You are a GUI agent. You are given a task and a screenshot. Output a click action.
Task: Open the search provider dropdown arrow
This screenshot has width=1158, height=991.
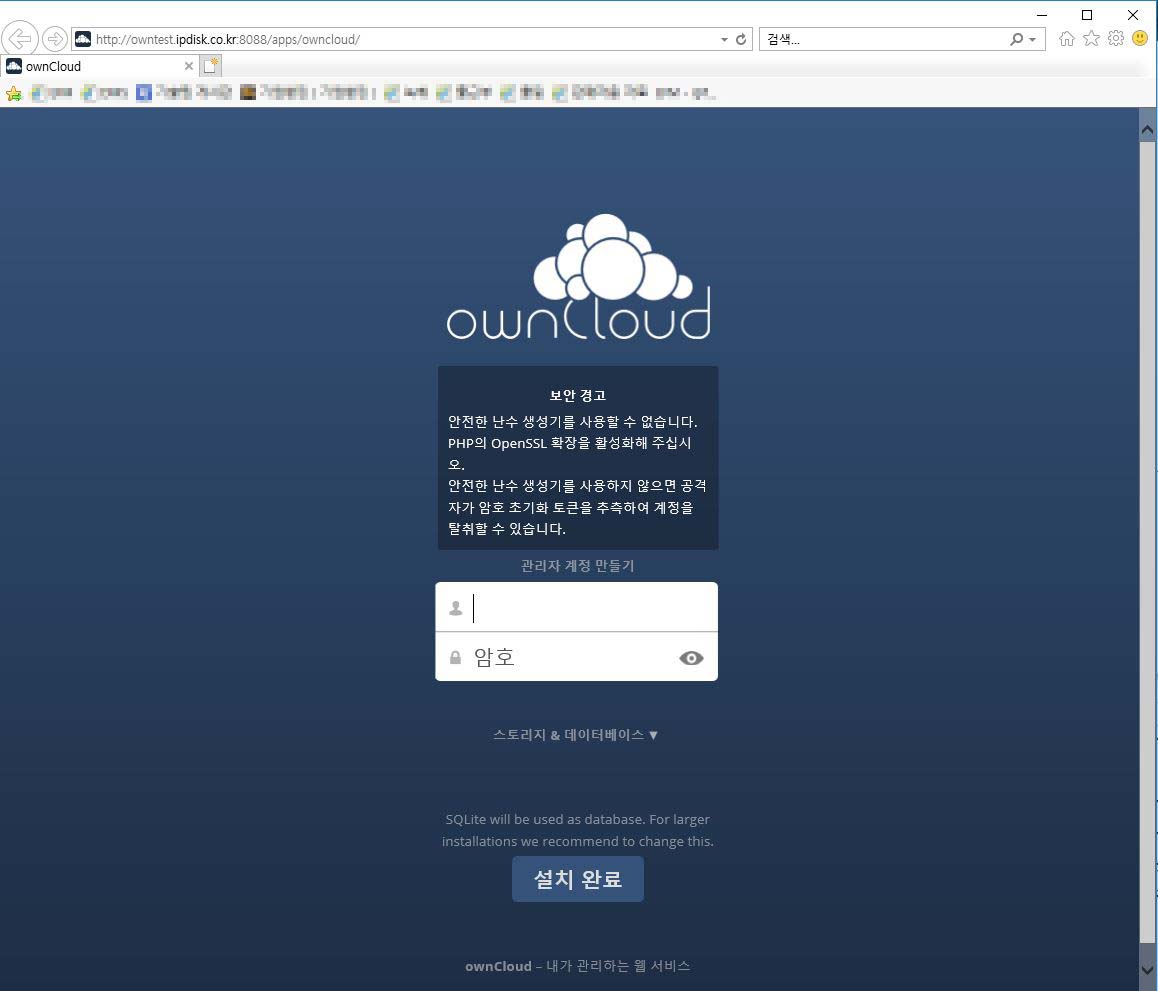pyautogui.click(x=1032, y=39)
